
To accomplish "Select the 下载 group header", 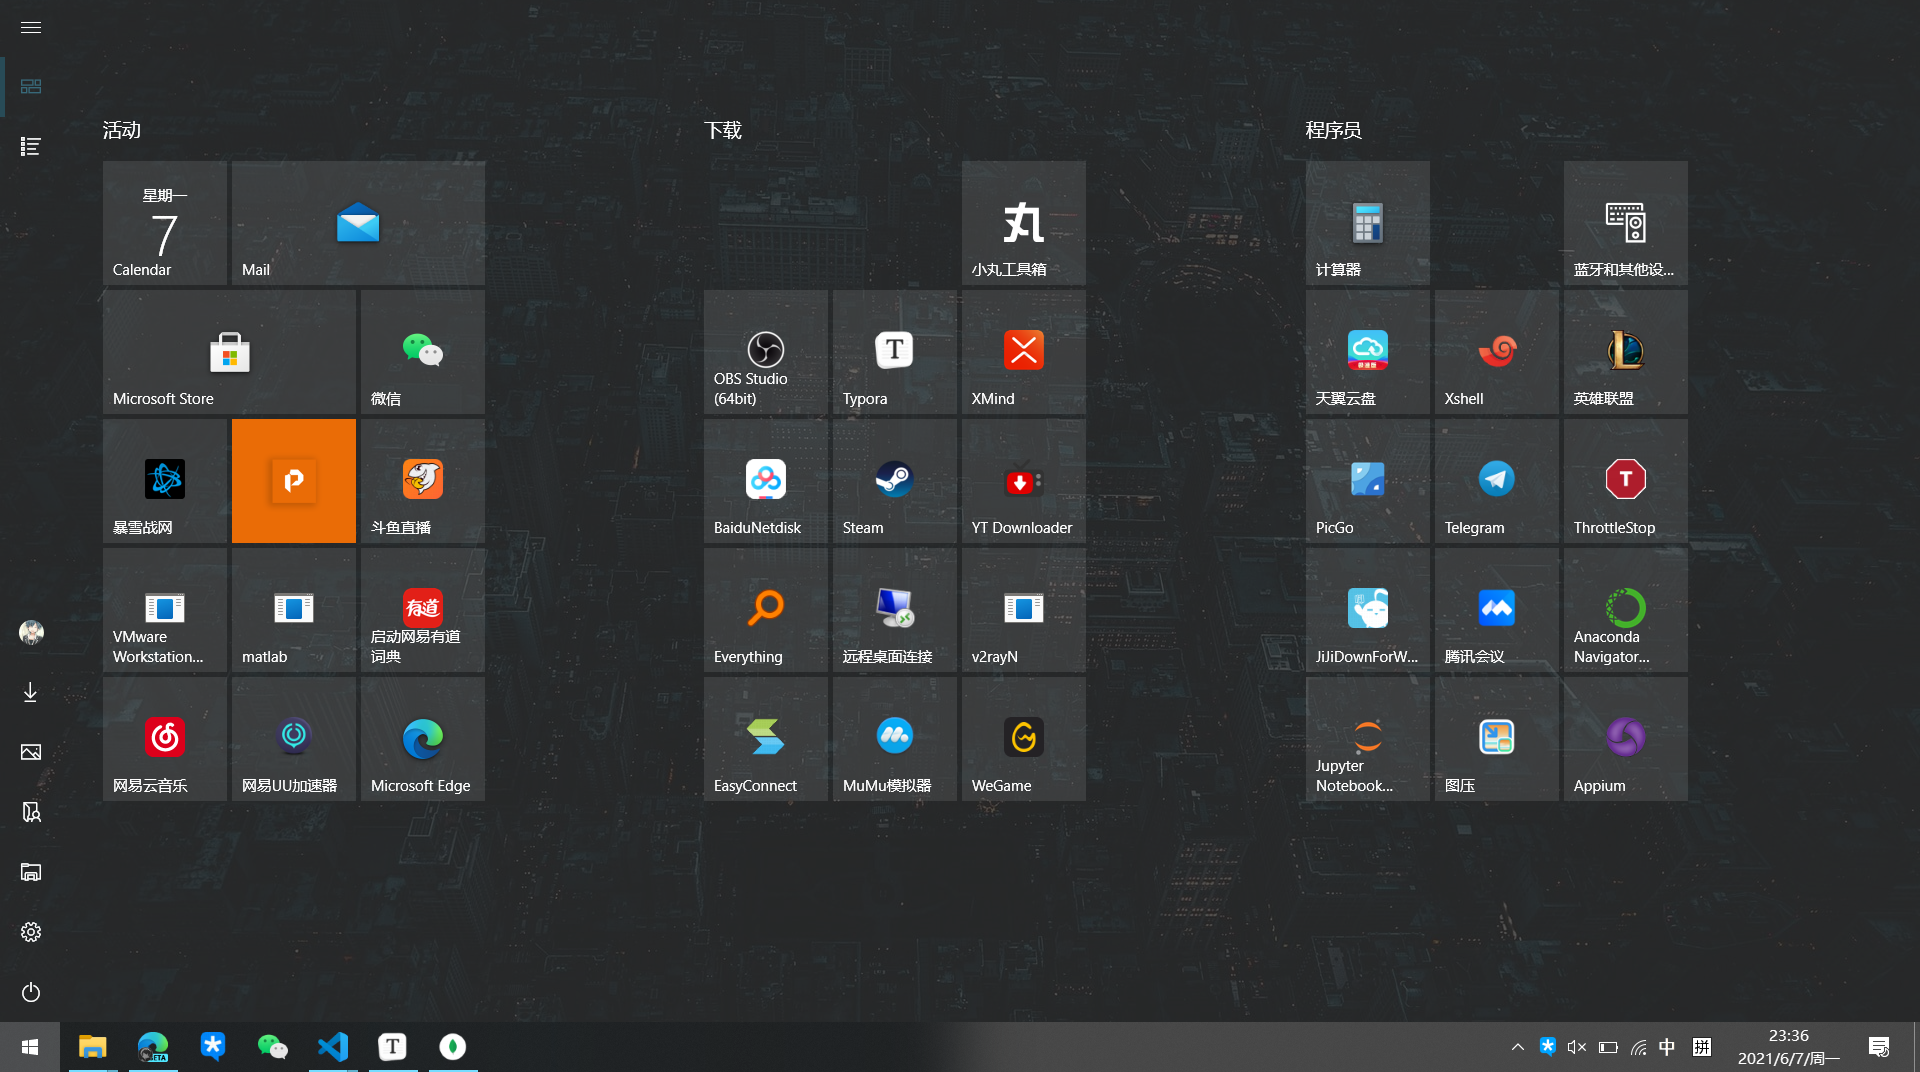I will click(x=723, y=130).
